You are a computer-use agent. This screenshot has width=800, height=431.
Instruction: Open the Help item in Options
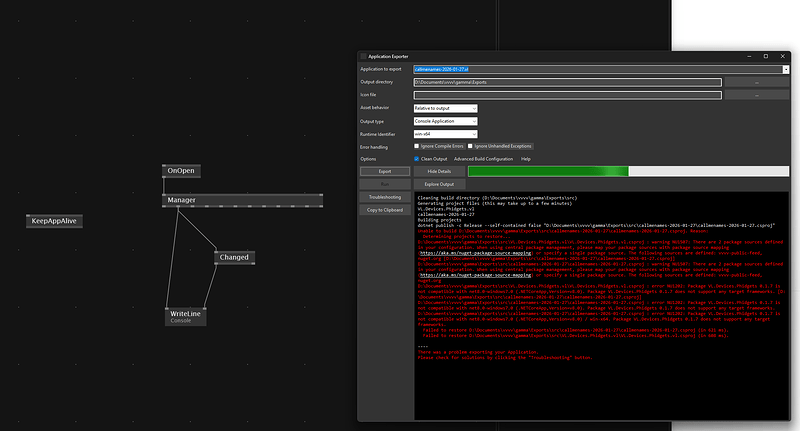coord(526,159)
